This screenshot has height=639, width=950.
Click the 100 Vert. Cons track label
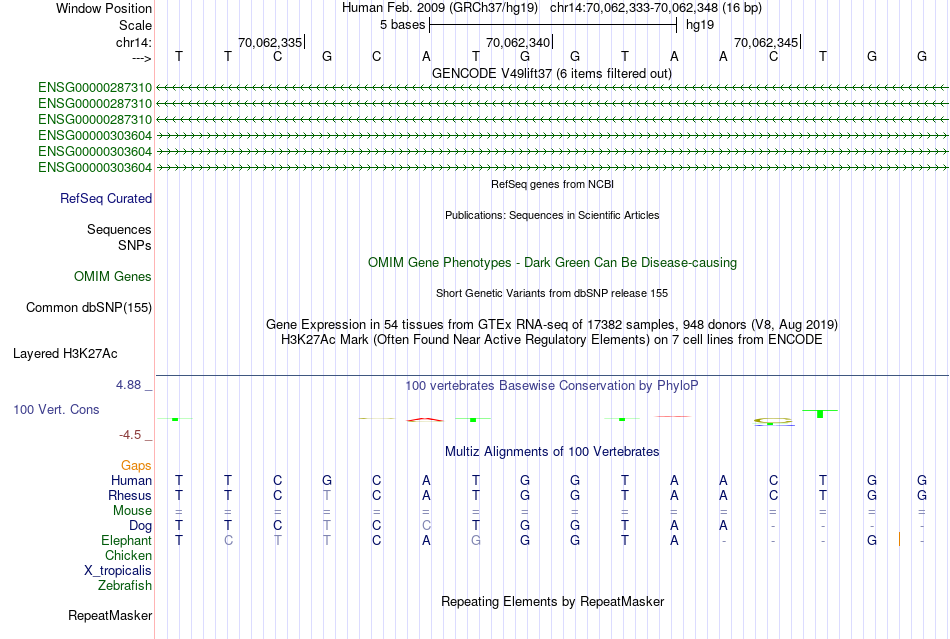(x=56, y=409)
